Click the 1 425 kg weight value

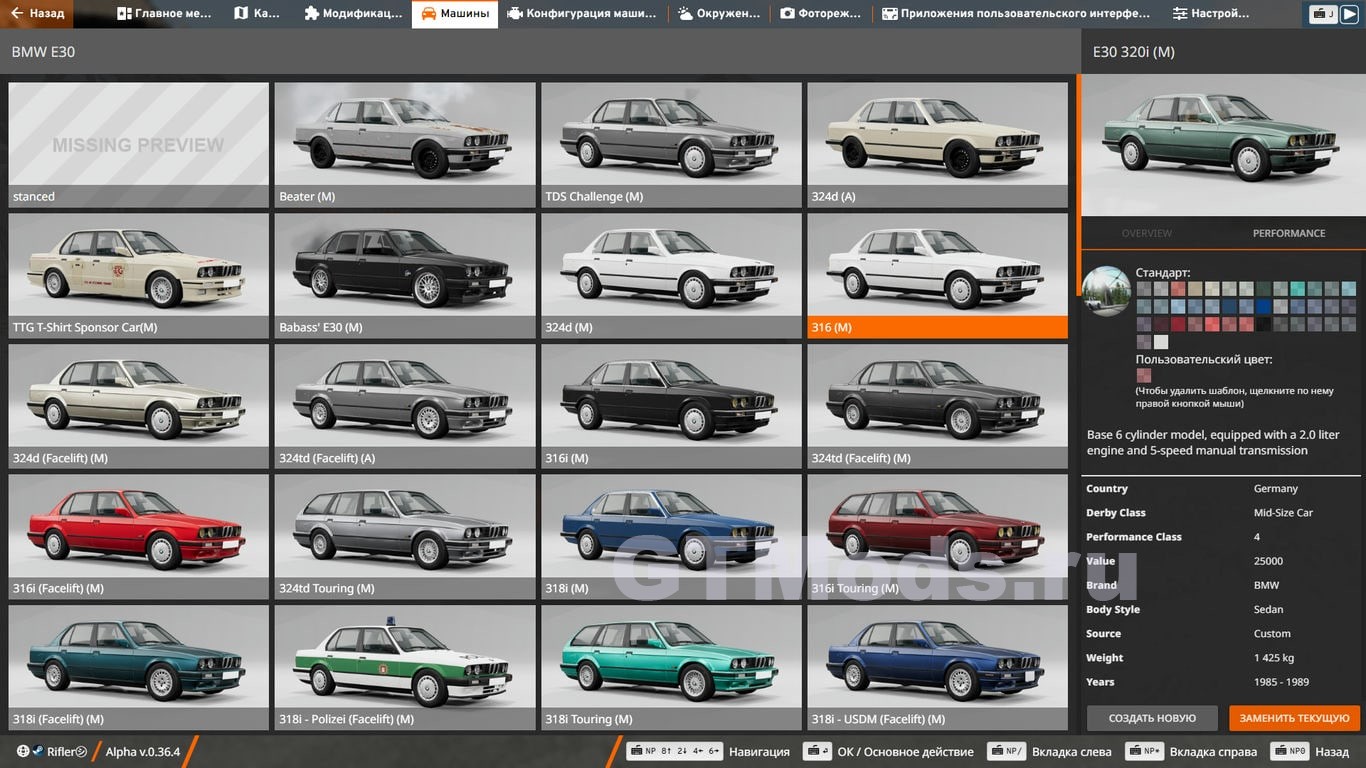point(1274,657)
